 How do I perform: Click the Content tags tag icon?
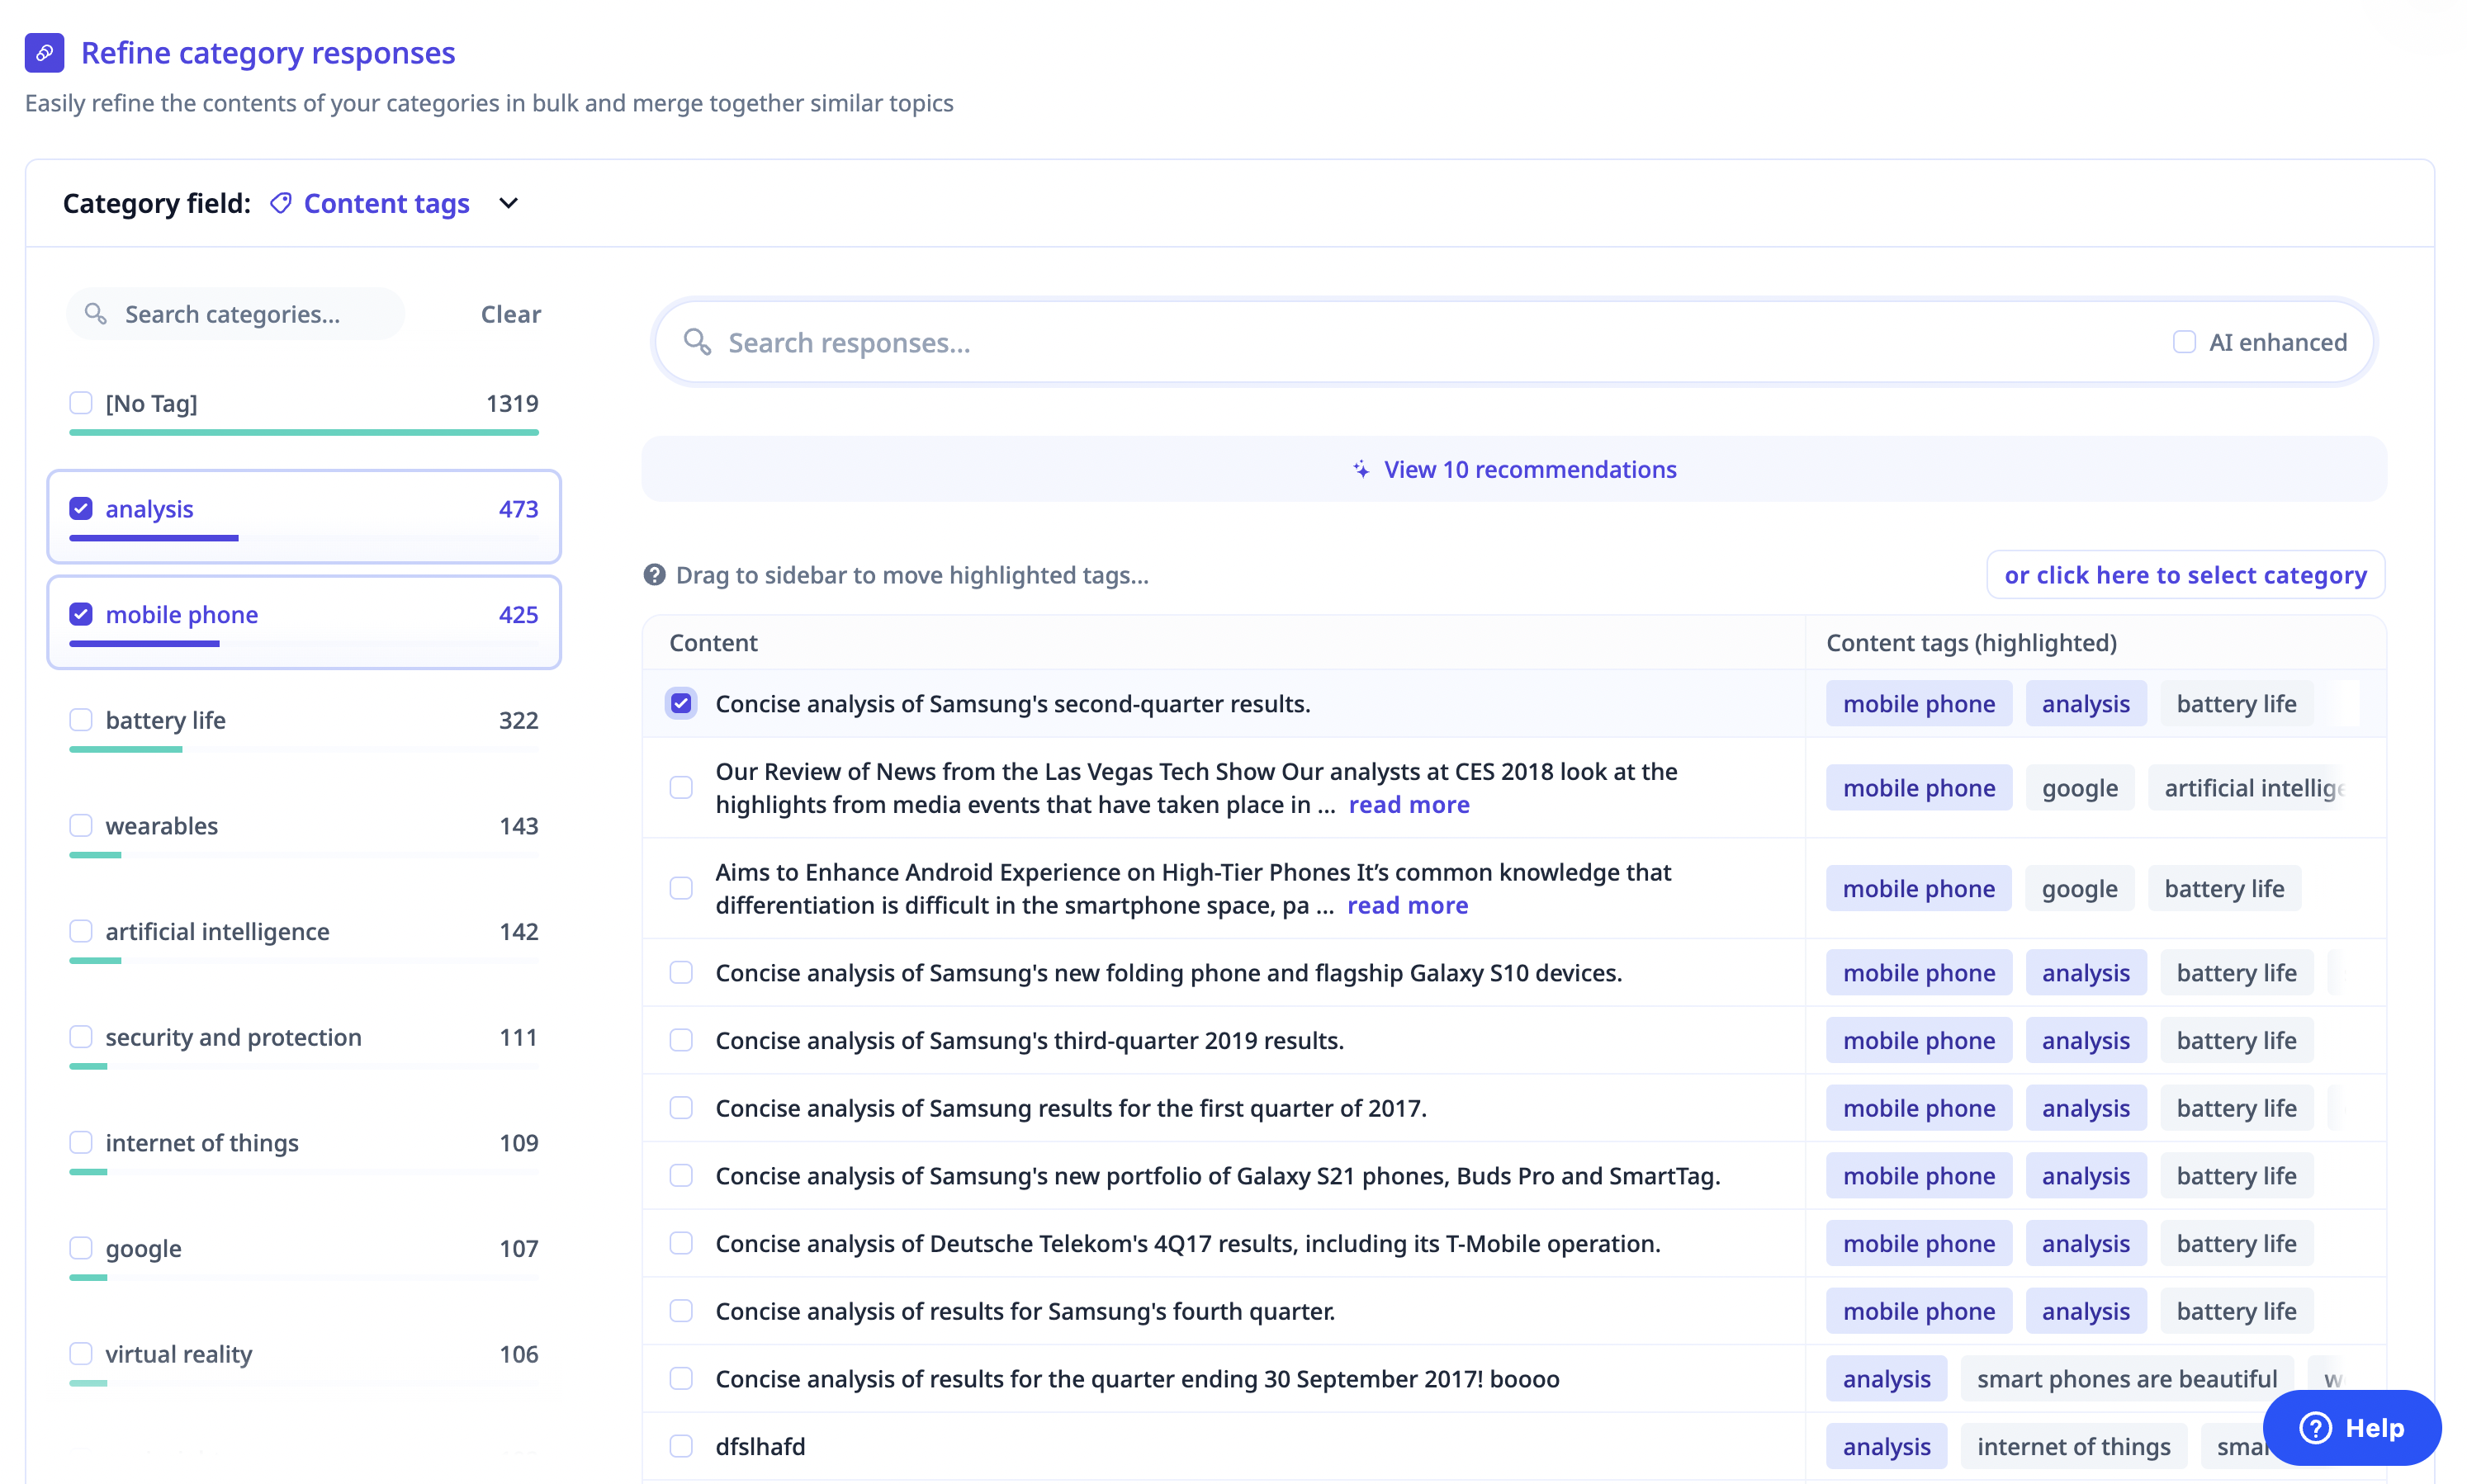(x=281, y=203)
